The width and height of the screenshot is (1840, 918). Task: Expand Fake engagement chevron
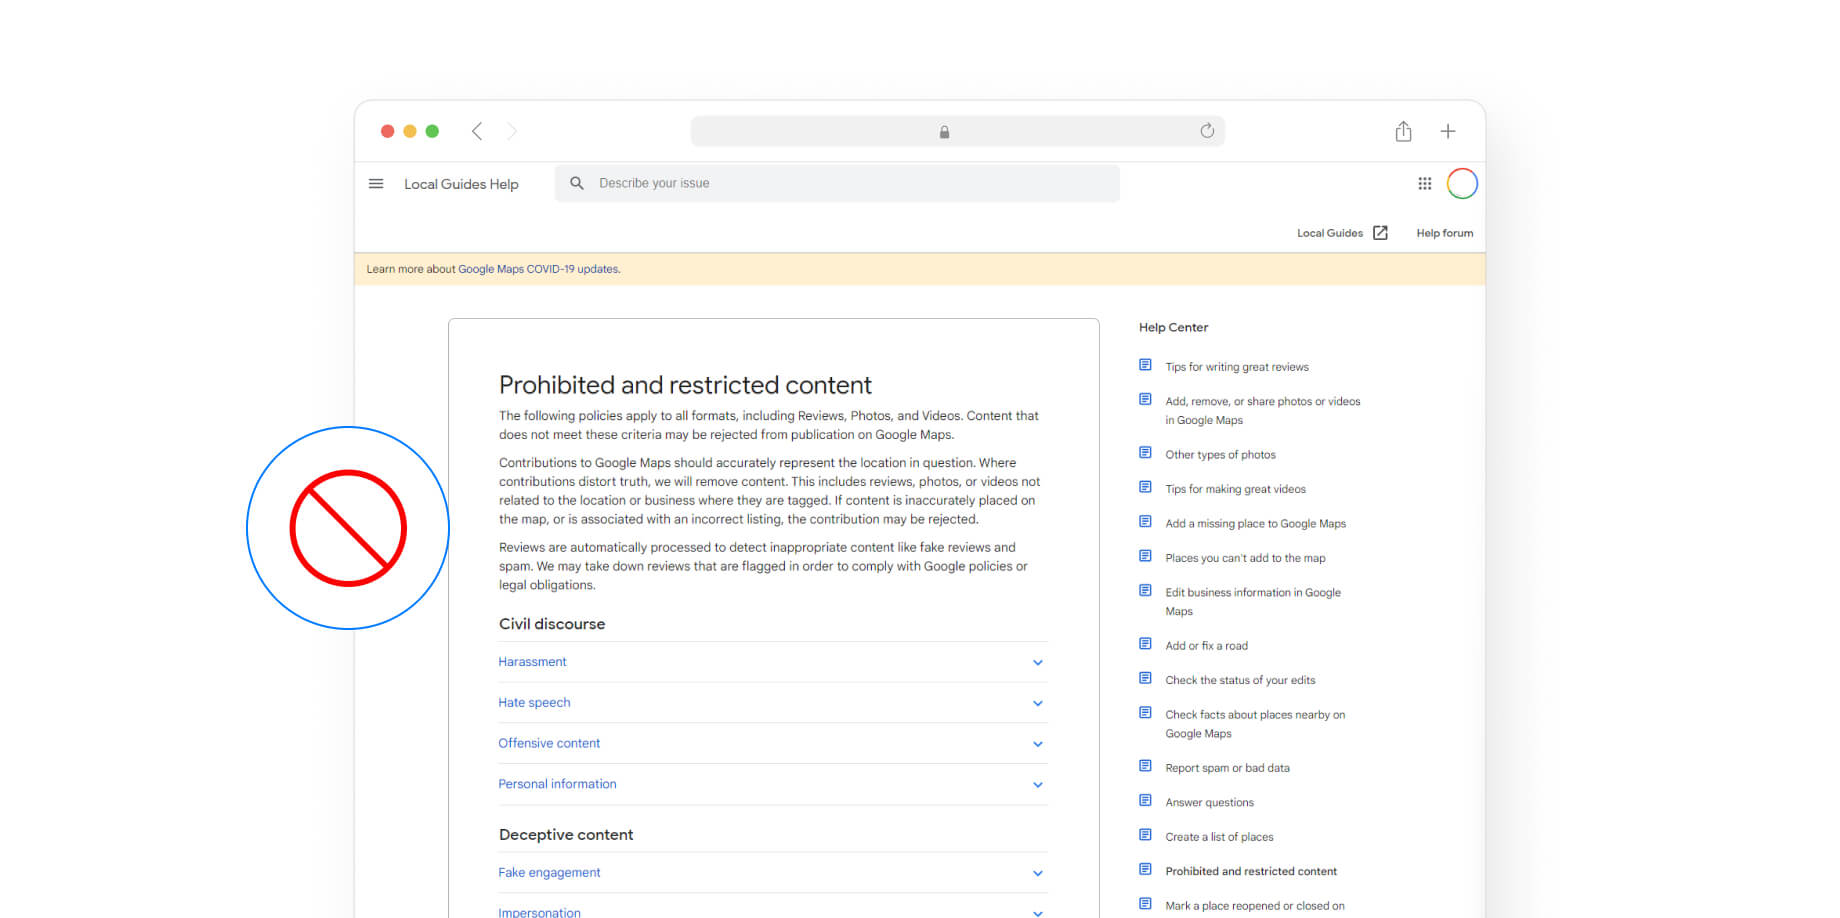pyautogui.click(x=1038, y=874)
